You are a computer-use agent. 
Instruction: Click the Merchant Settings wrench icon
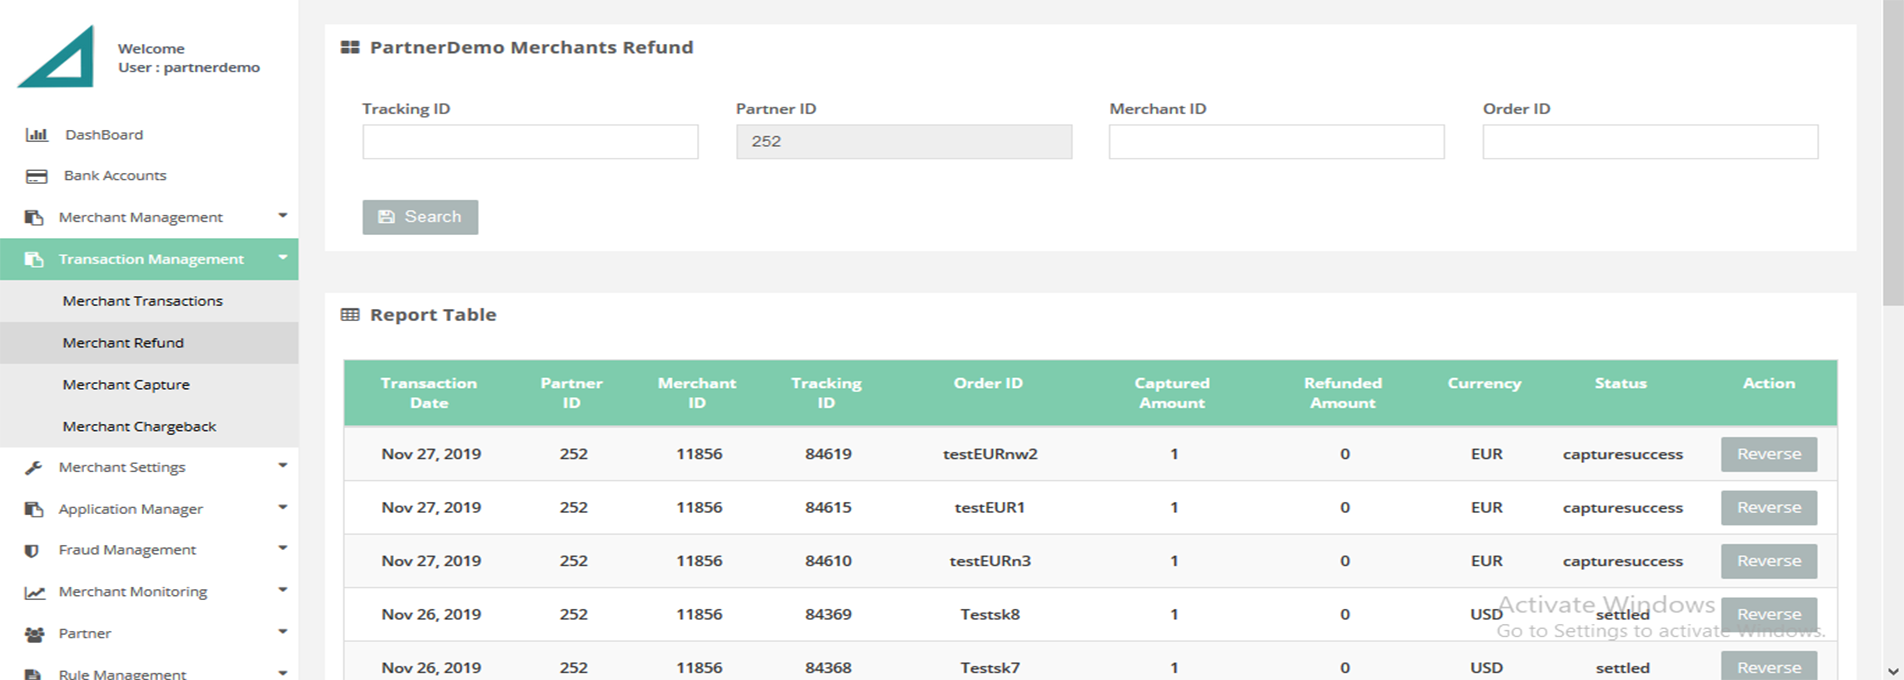tap(34, 468)
